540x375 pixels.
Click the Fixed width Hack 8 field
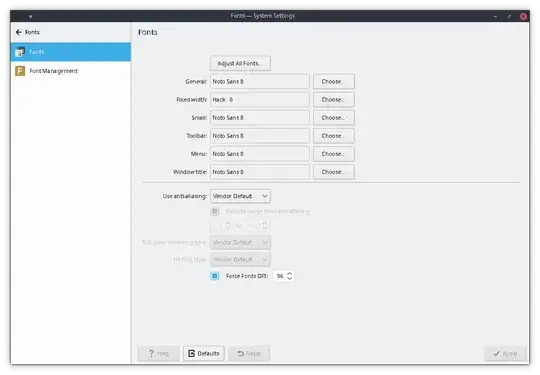pos(260,100)
